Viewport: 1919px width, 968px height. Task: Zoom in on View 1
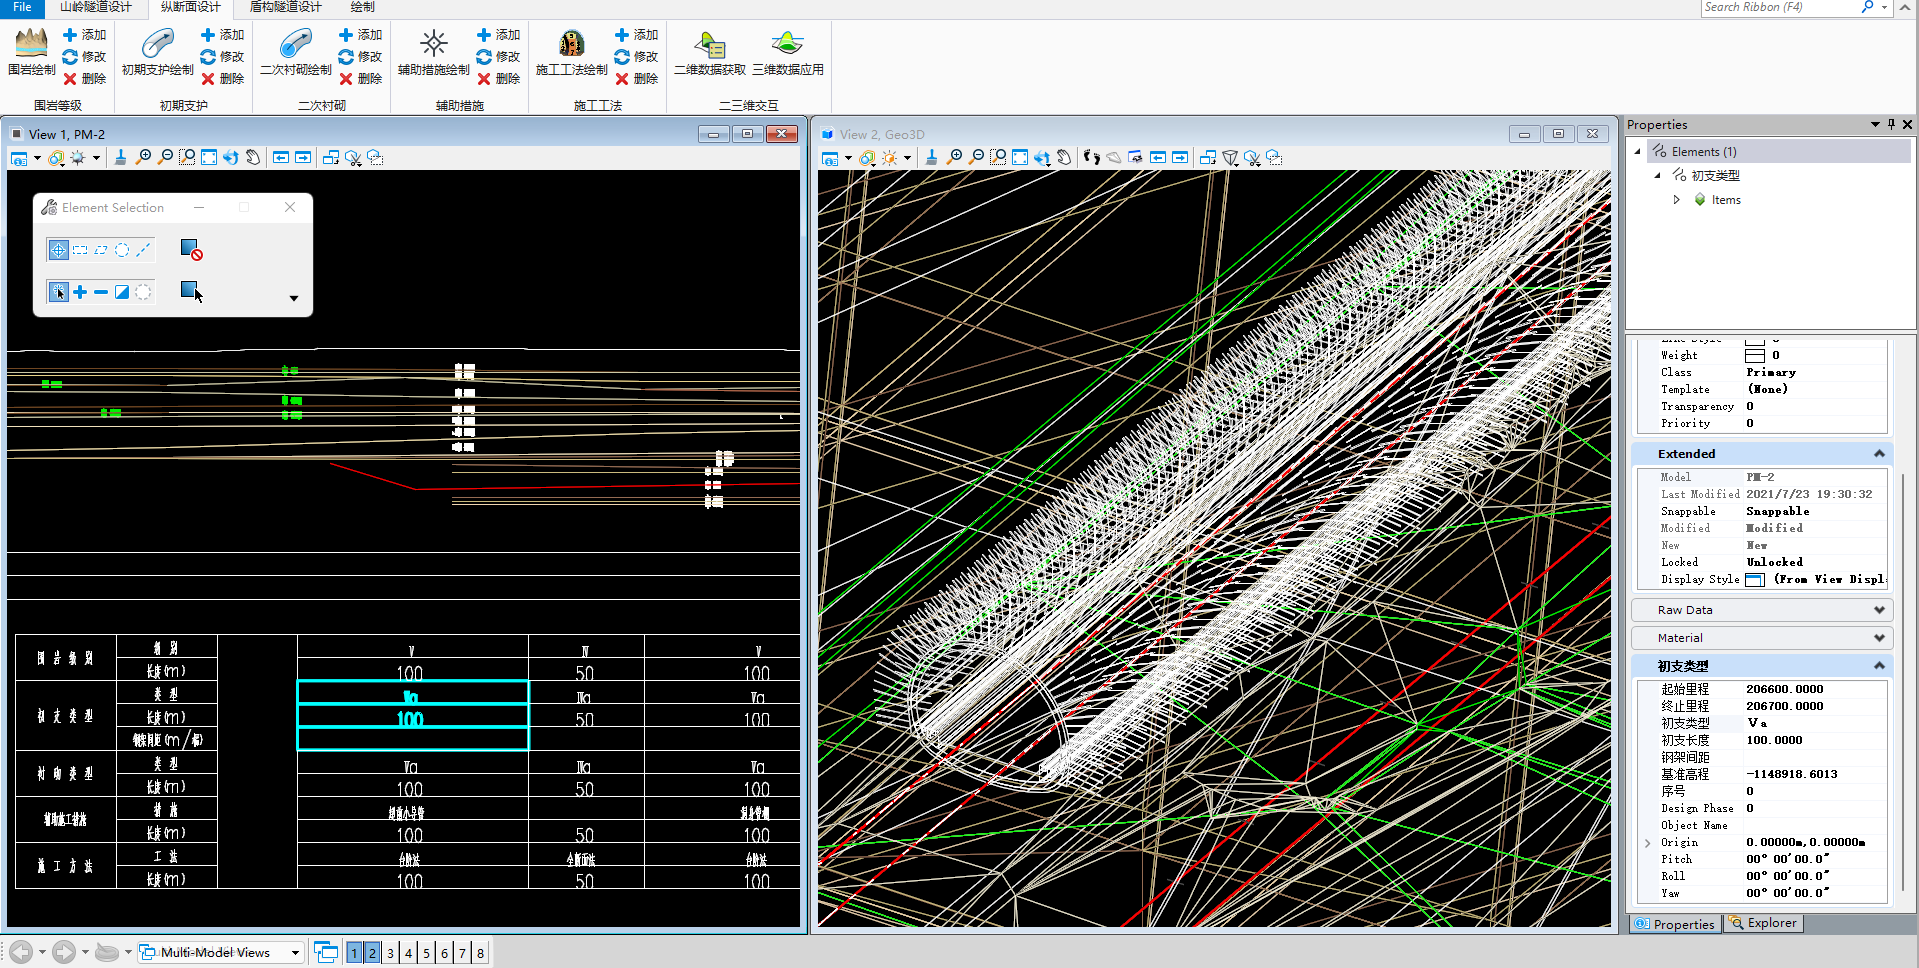pos(144,158)
